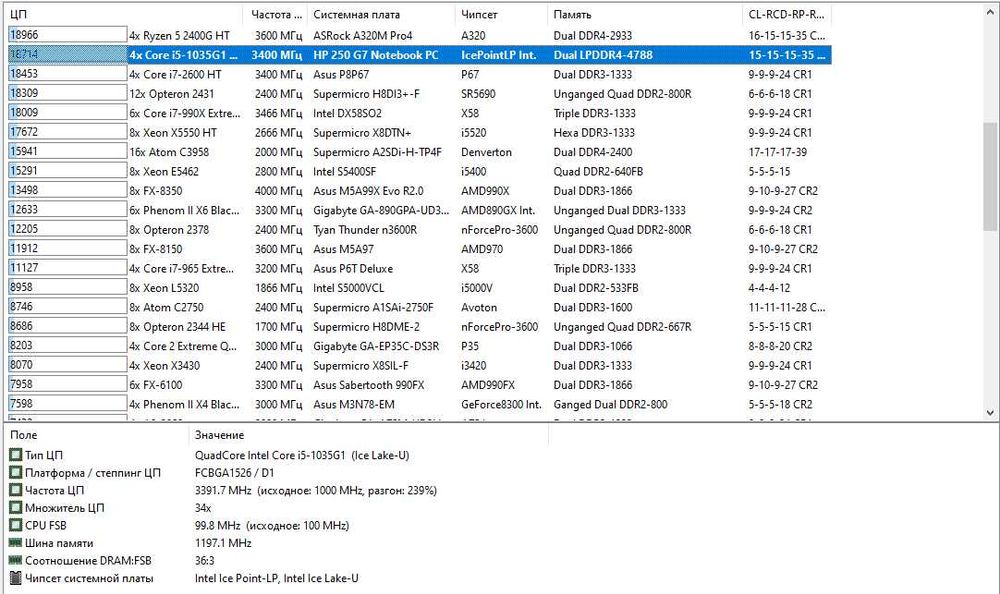Select the 4x Xeon X3430 row
The width and height of the screenshot is (1000, 594).
[420, 366]
